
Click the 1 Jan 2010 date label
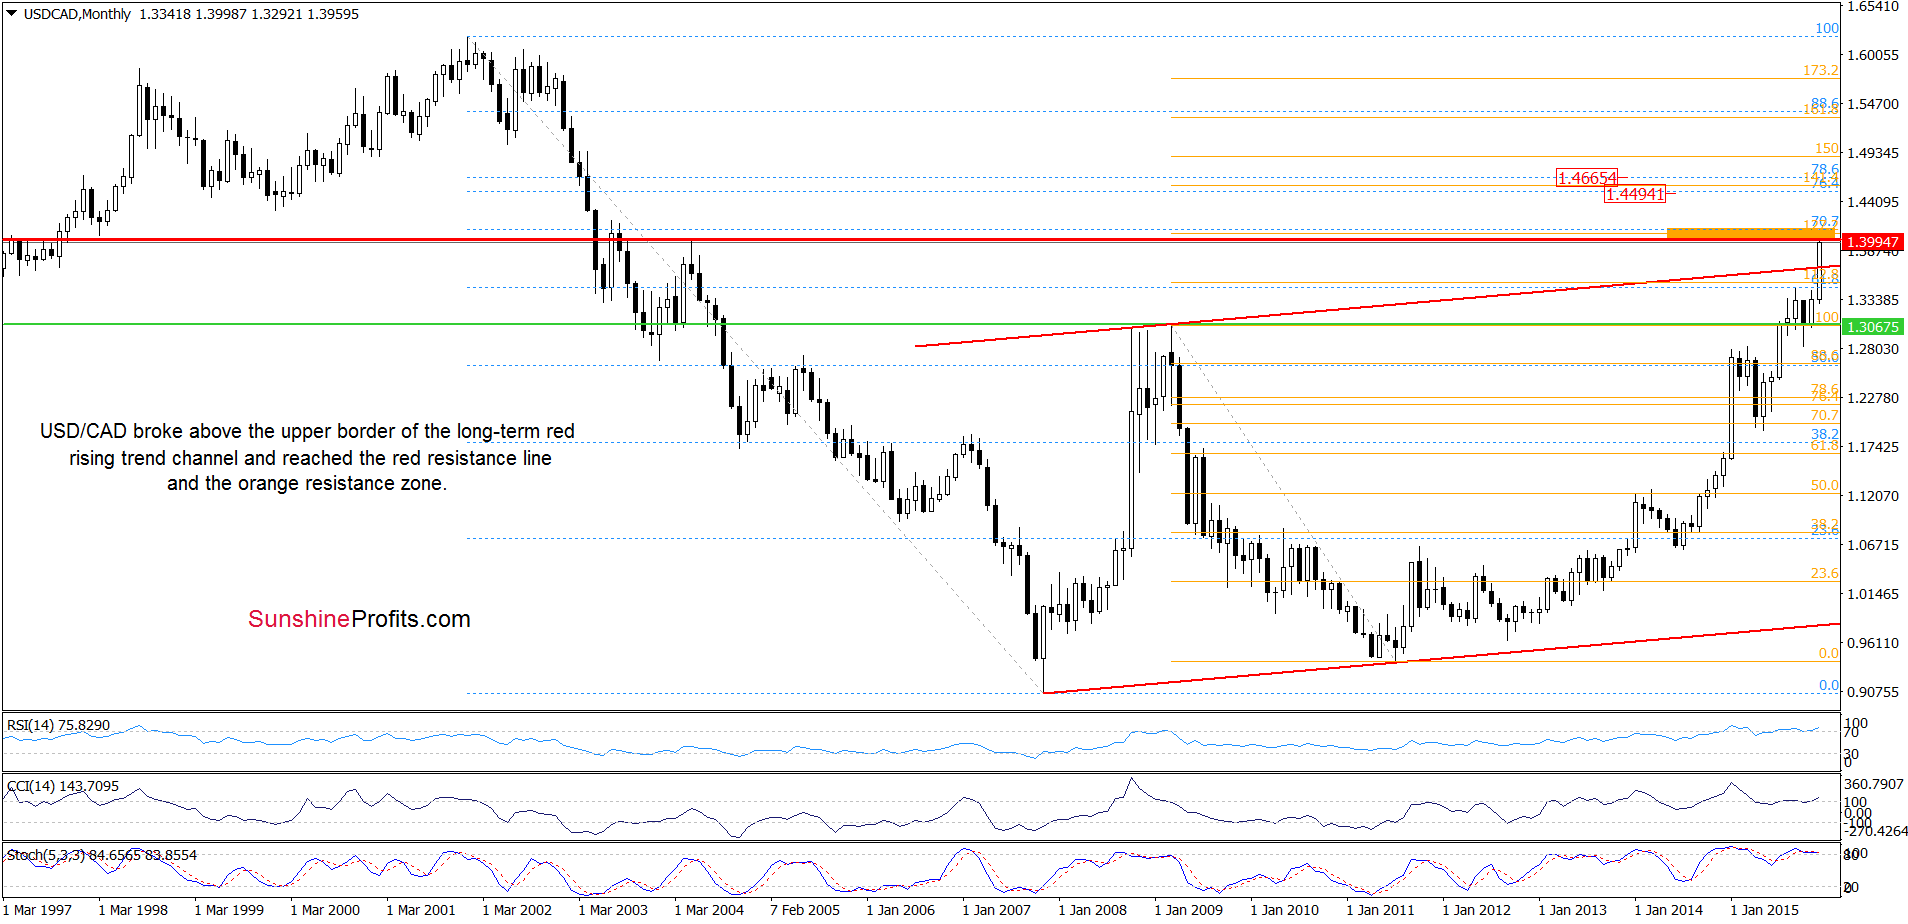[1284, 910]
